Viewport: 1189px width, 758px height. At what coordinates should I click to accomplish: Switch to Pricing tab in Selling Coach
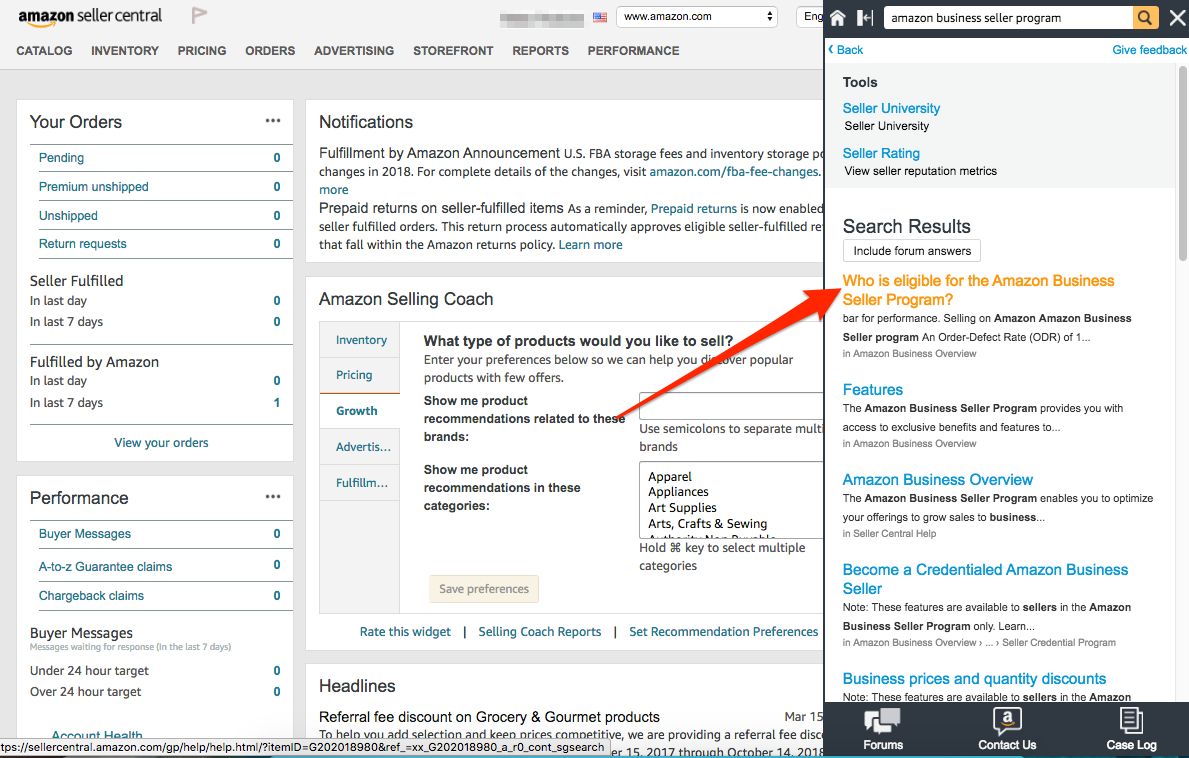tap(360, 375)
